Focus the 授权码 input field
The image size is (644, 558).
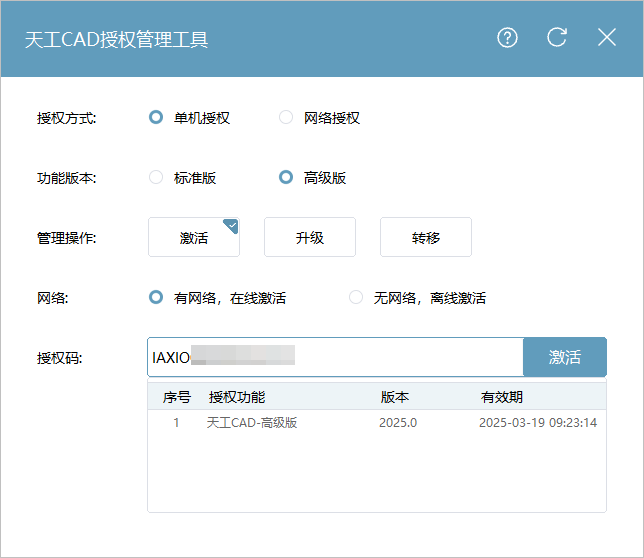pyautogui.click(x=335, y=357)
